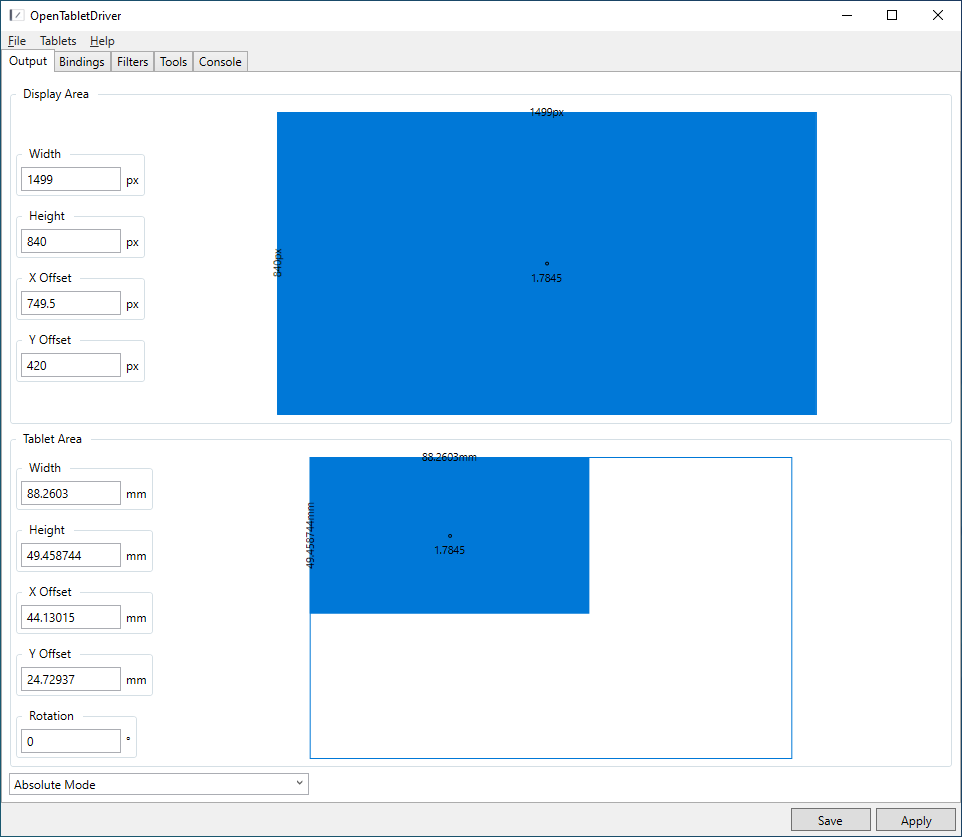Click the Tablet Area Height field
This screenshot has width=962, height=837.
71,555
